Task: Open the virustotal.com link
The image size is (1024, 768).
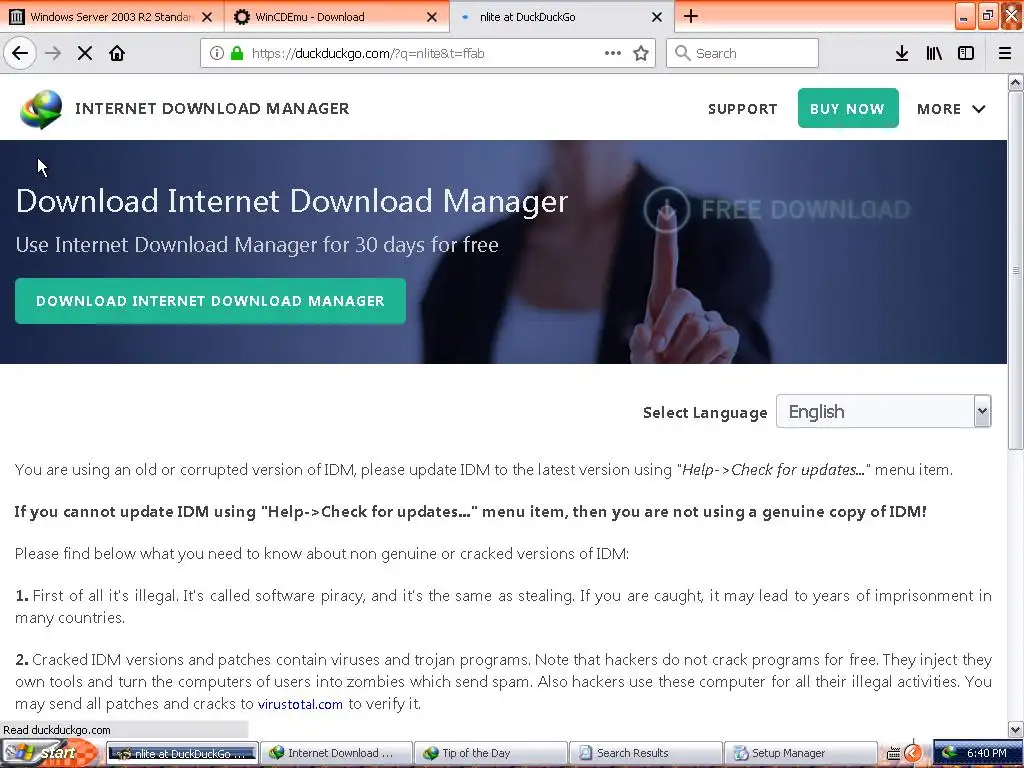Action: (300, 704)
